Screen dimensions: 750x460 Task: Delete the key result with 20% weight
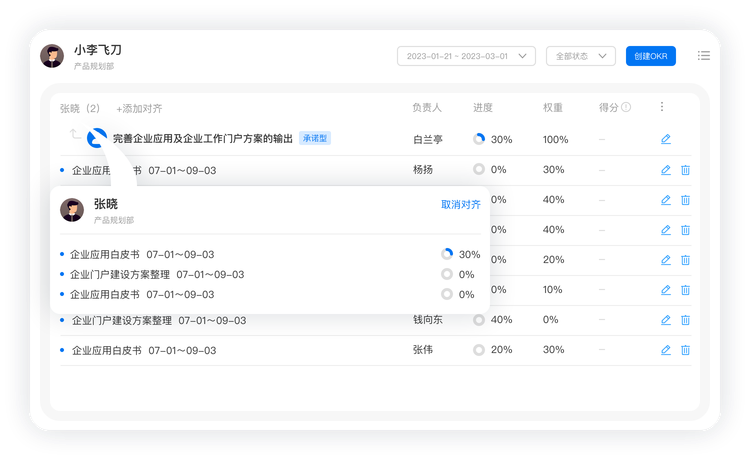685,260
